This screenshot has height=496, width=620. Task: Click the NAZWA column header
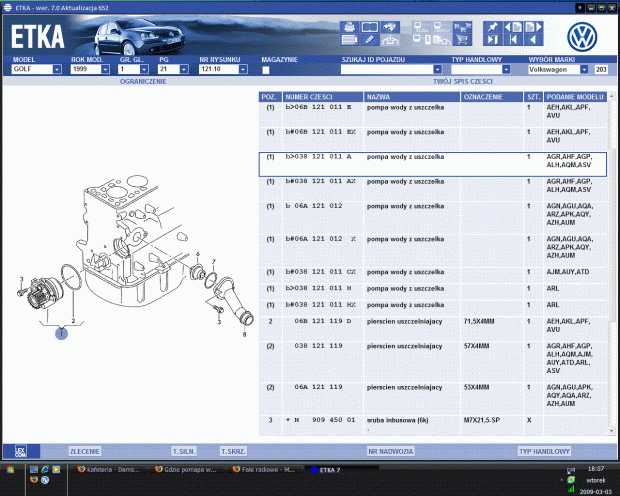[412, 97]
